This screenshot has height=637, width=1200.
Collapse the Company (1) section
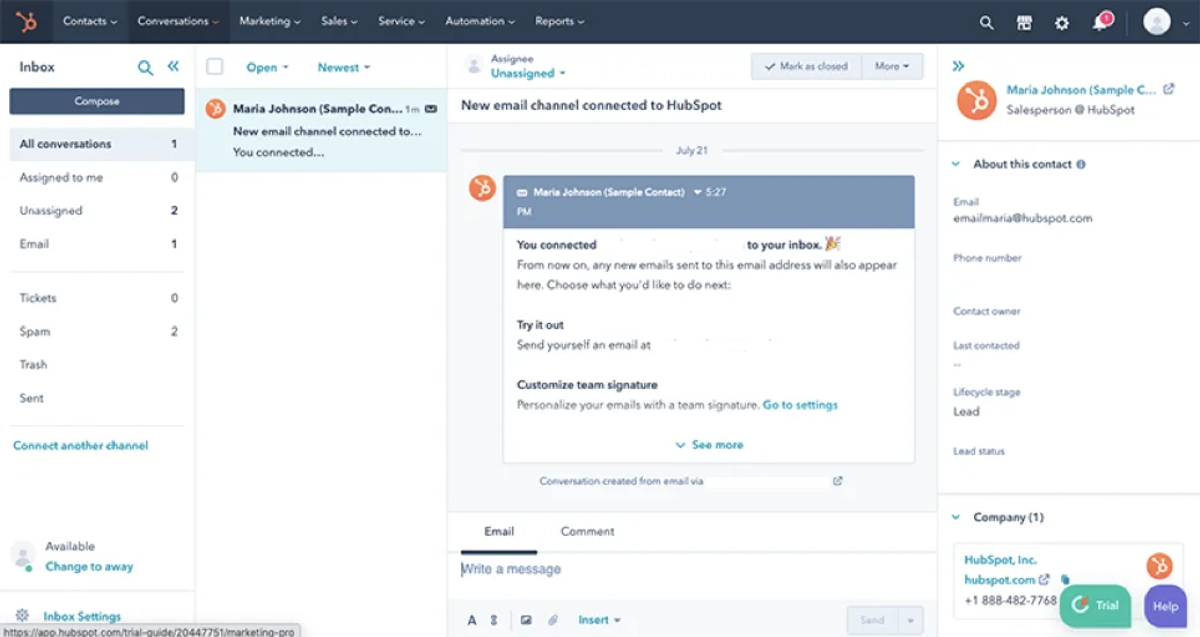coord(956,517)
